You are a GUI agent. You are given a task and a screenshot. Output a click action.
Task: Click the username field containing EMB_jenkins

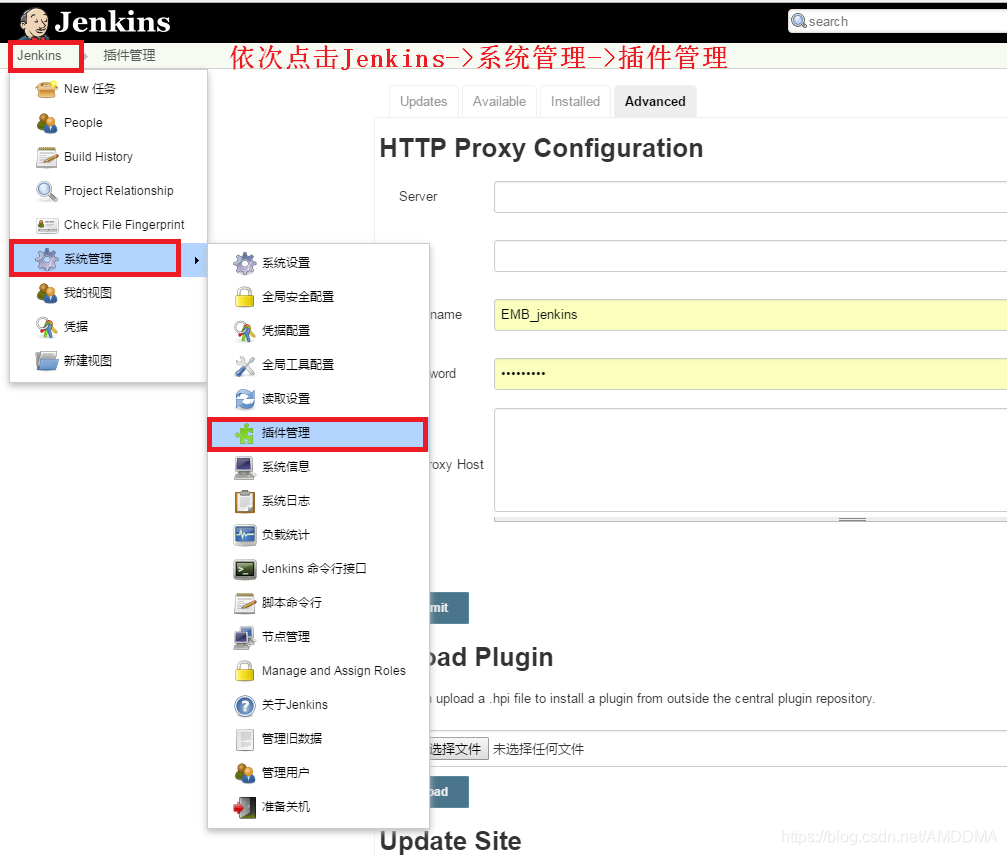coord(750,315)
